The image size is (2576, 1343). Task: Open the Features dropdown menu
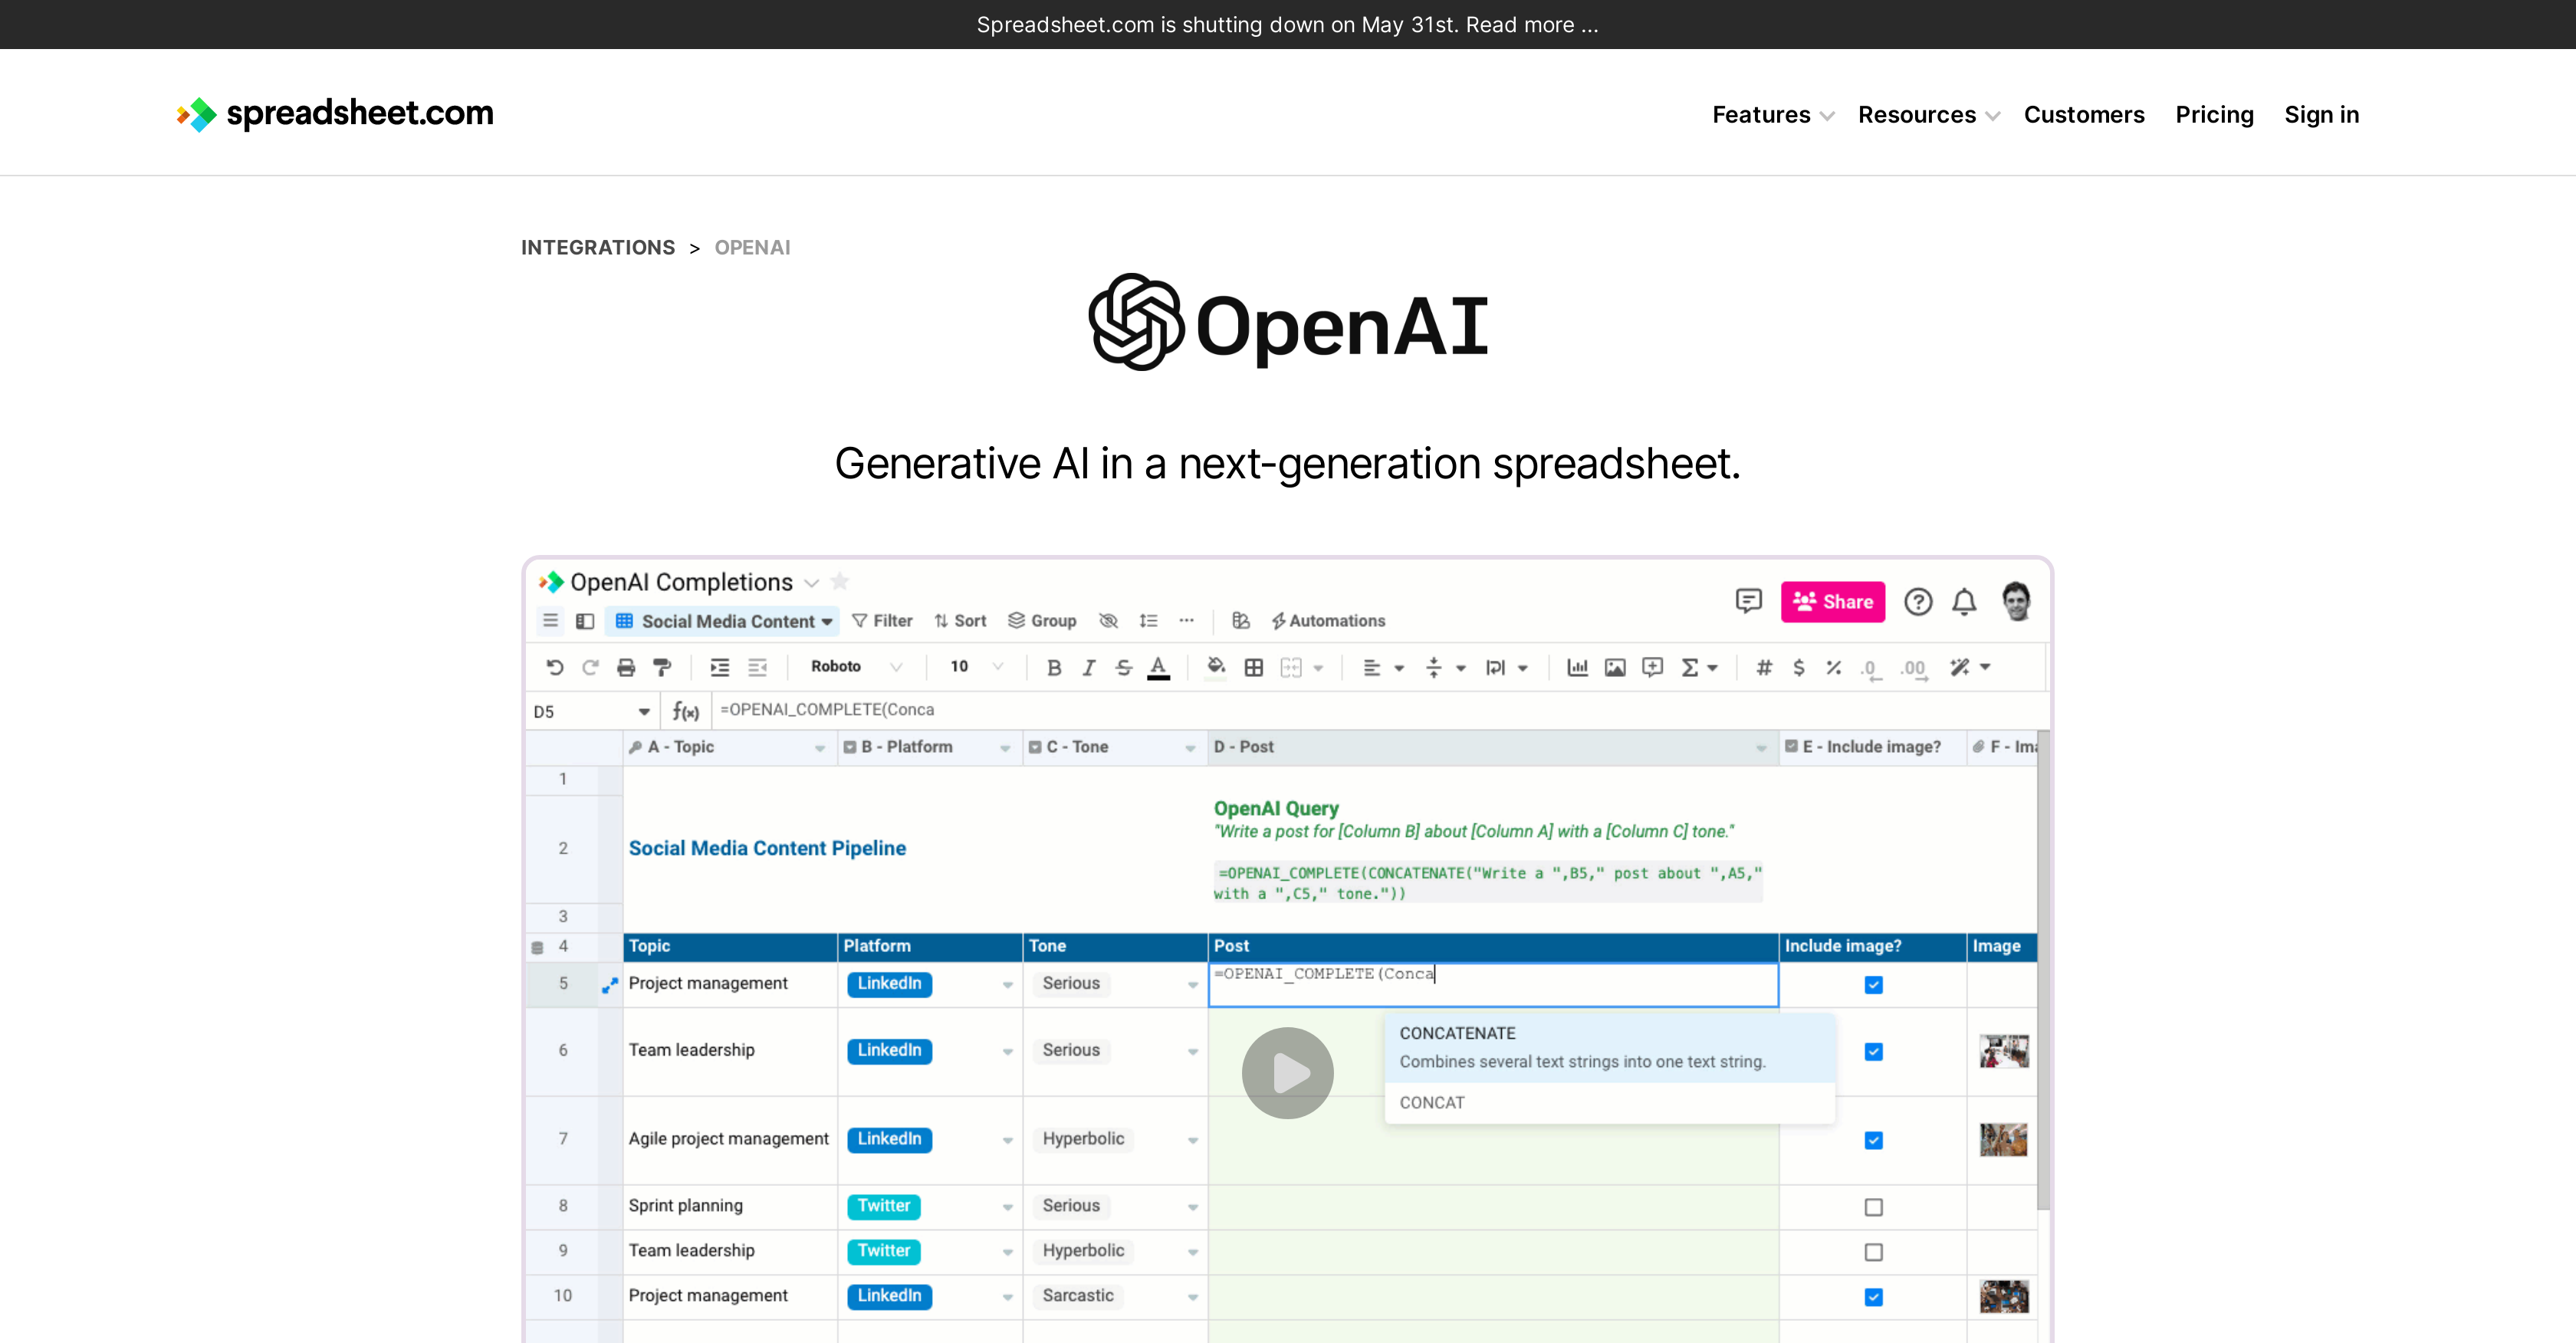pyautogui.click(x=1773, y=115)
